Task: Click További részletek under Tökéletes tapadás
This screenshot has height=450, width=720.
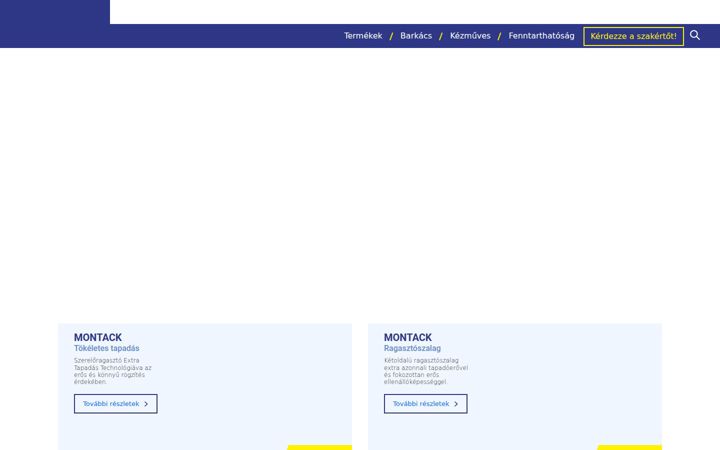Action: pyautogui.click(x=116, y=404)
